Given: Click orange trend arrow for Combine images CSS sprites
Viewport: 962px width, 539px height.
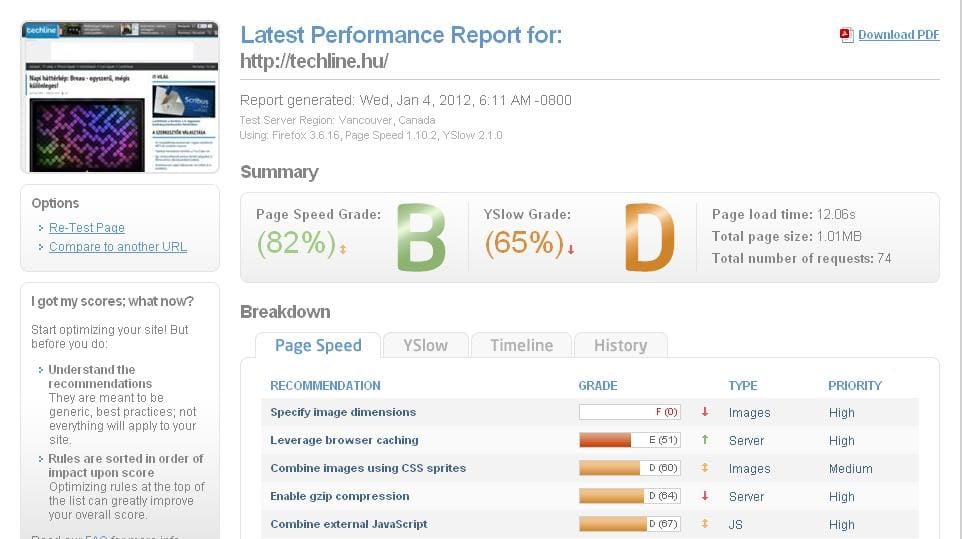Looking at the screenshot, I should pyautogui.click(x=705, y=468).
